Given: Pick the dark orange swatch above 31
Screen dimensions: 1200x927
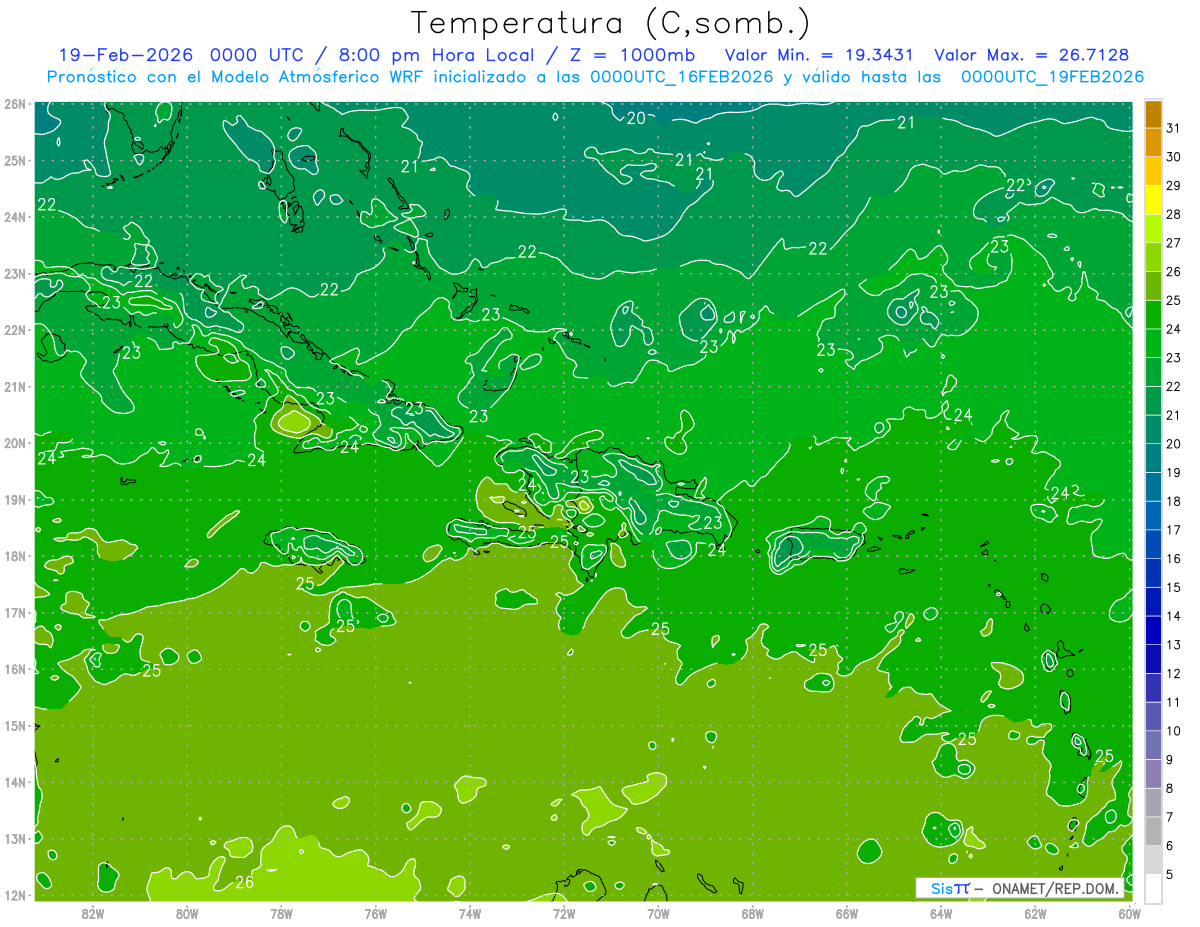Looking at the screenshot, I should (x=1153, y=114).
